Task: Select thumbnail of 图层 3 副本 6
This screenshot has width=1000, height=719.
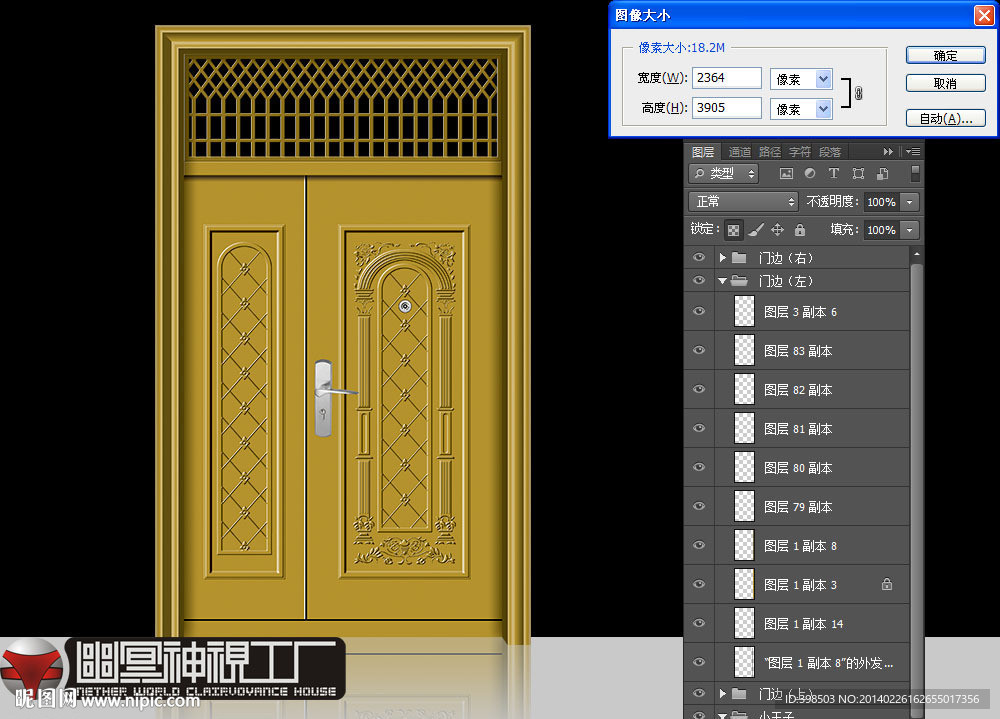Action: tap(744, 311)
